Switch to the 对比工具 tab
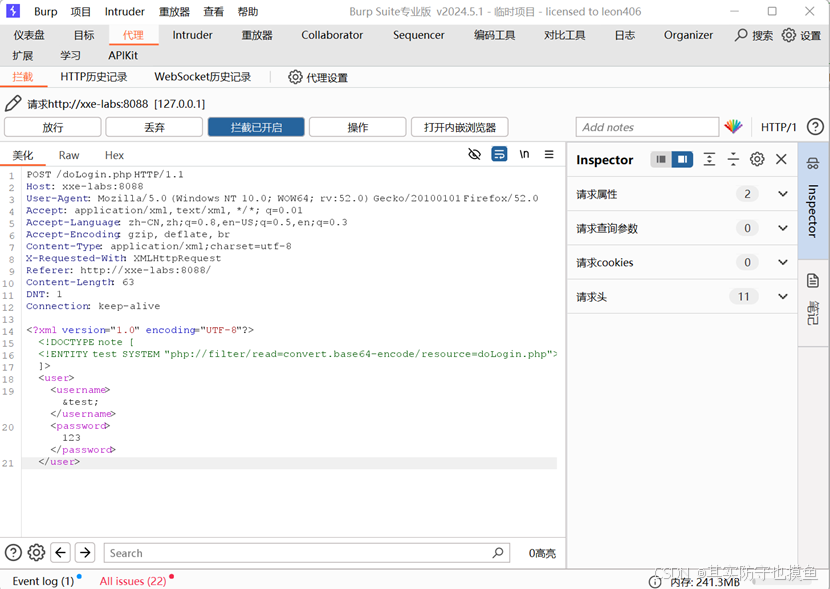830x589 pixels. tap(565, 35)
